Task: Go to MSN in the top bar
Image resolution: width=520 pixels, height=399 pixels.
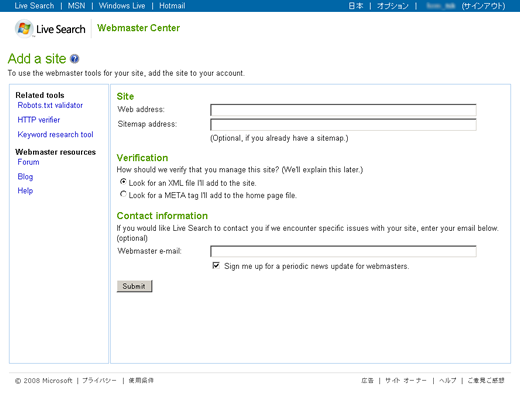Action: (x=76, y=6)
